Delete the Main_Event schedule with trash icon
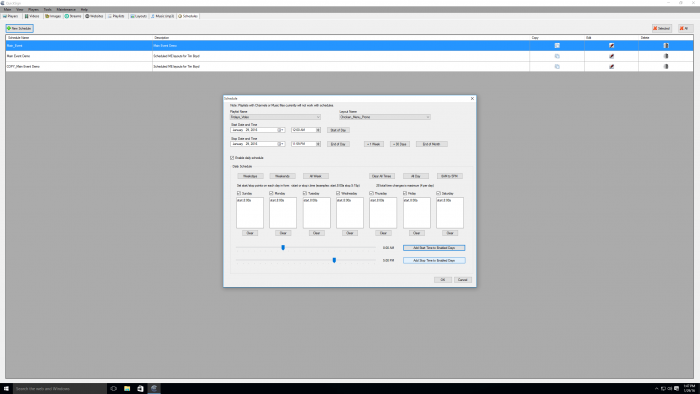Screen dimensions: 700x394 point(666,46)
